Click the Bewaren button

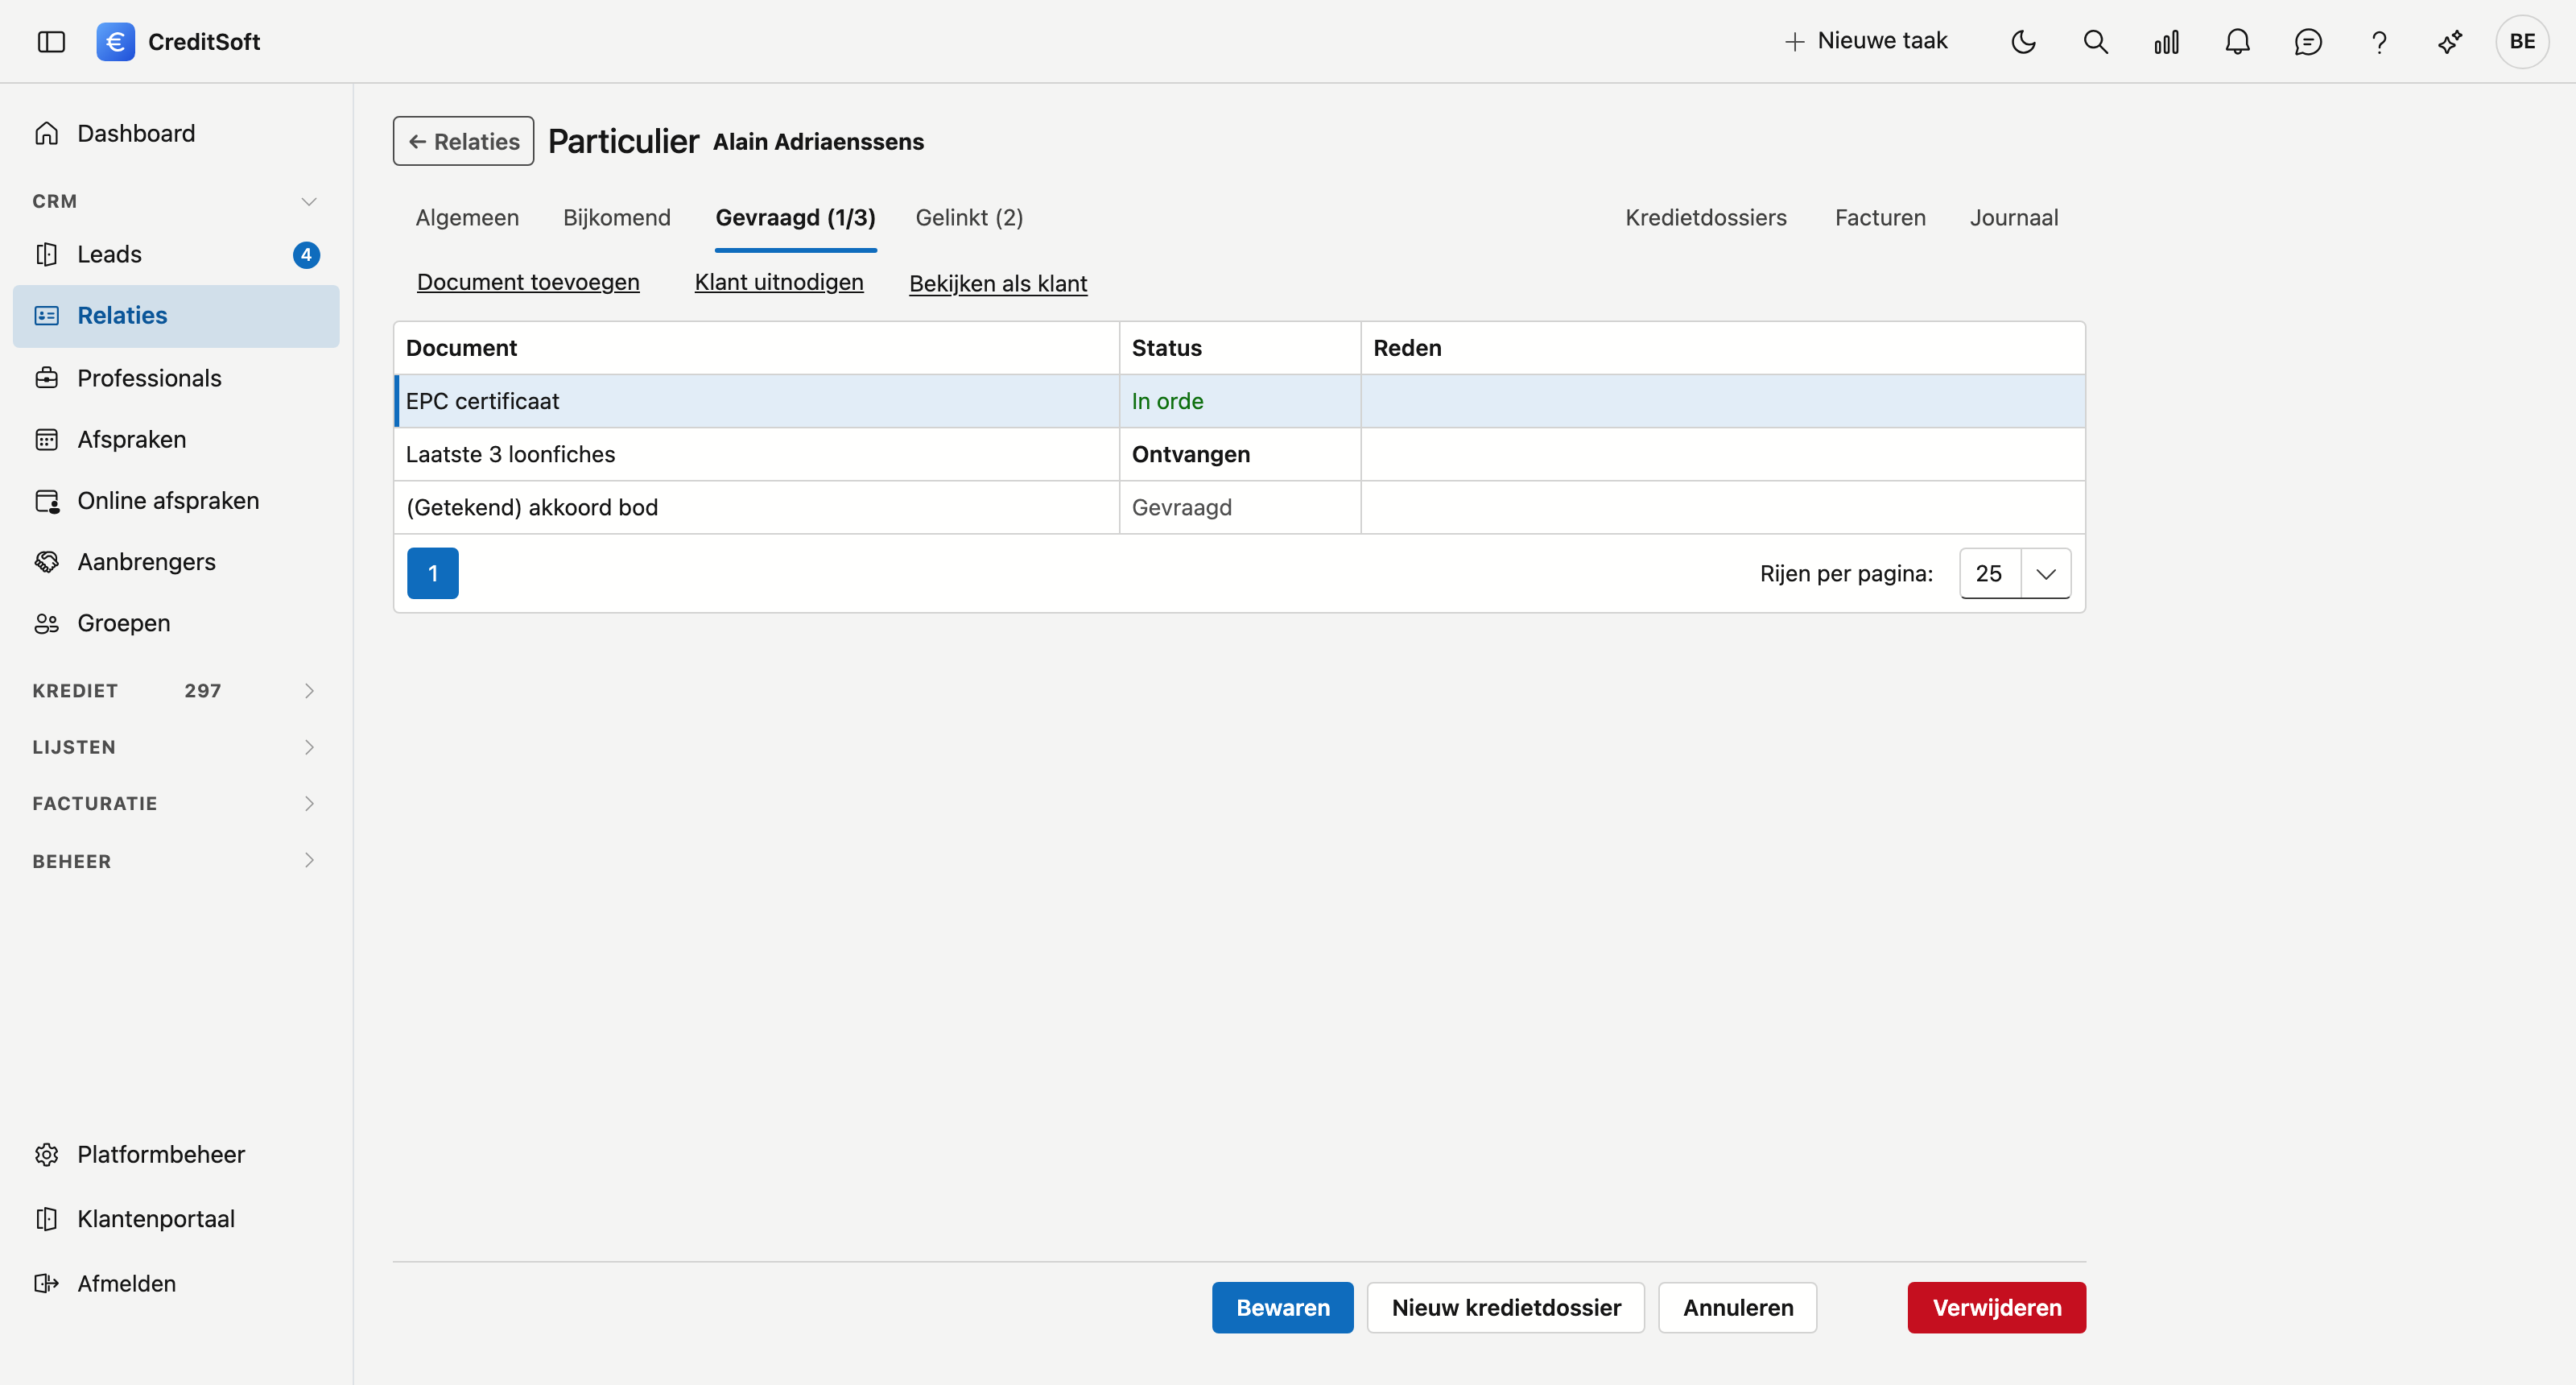coord(1282,1307)
